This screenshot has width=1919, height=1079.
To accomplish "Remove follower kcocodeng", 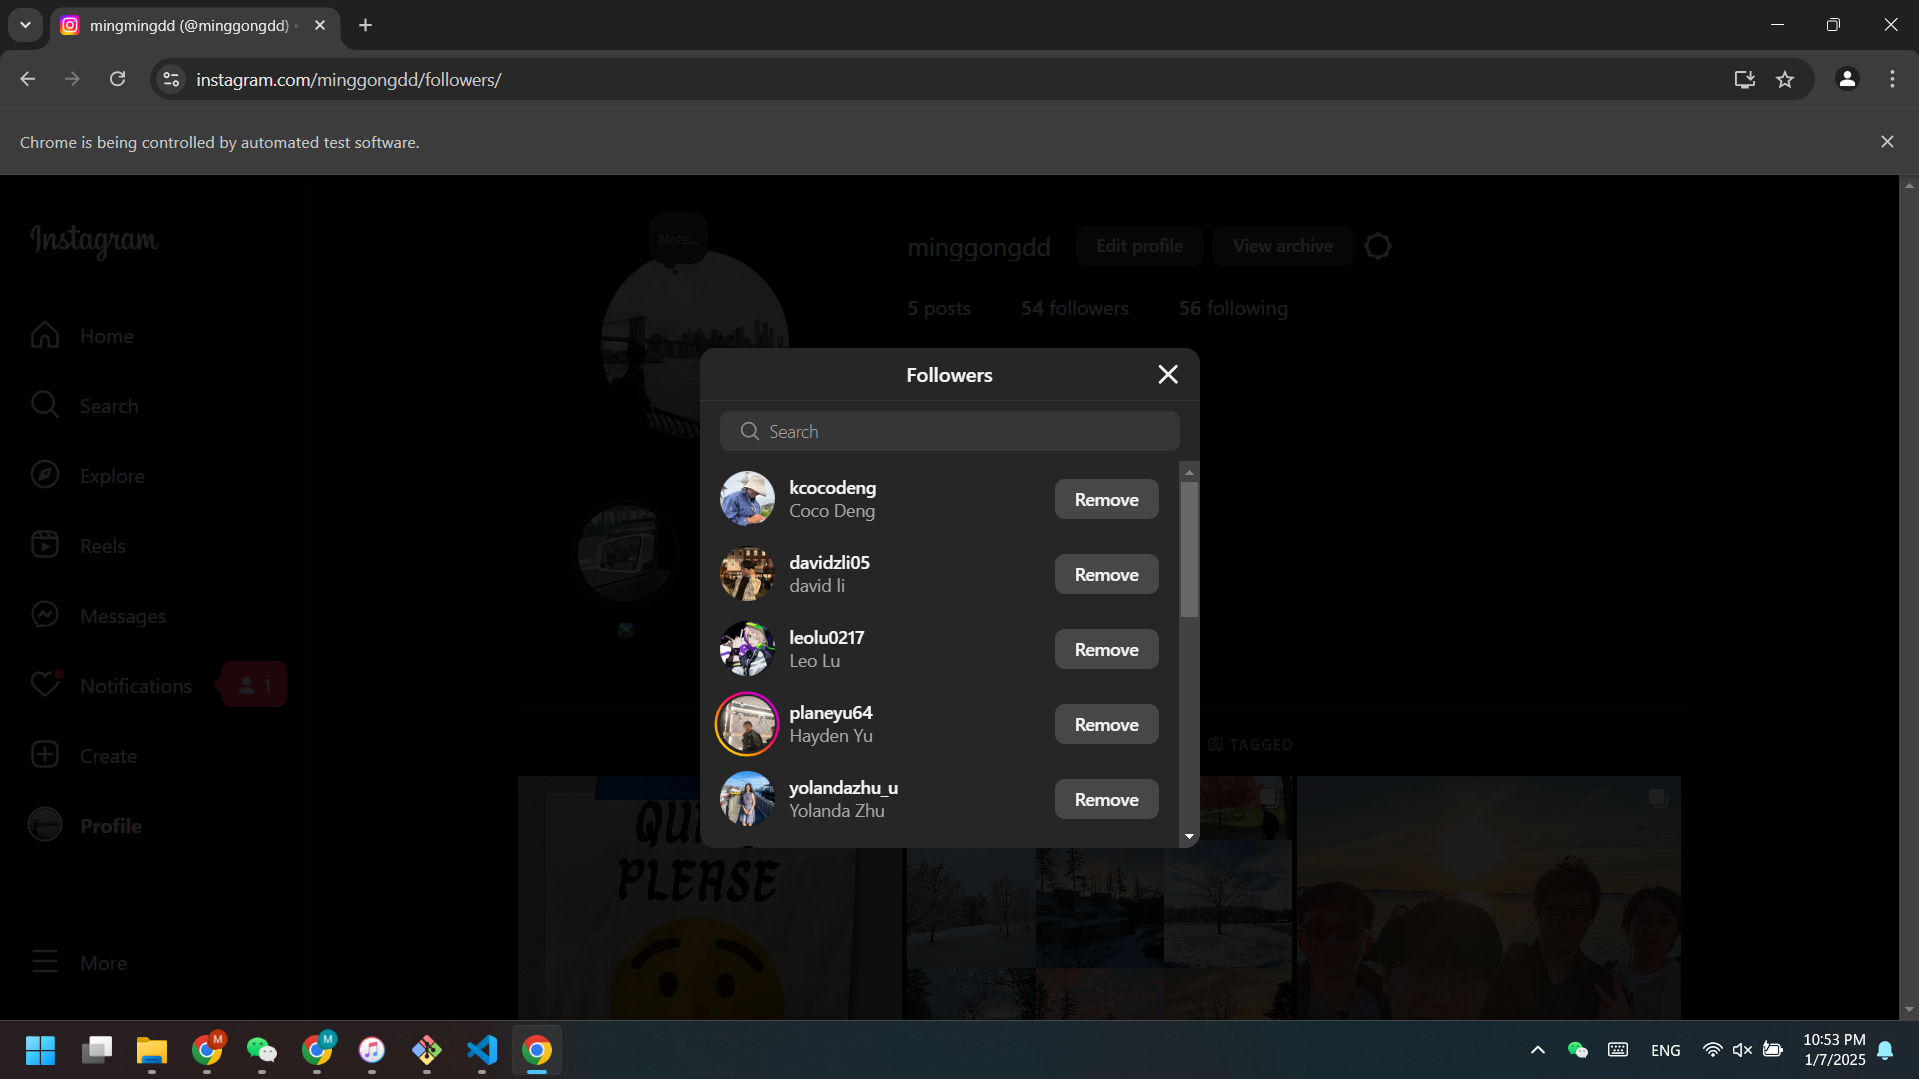I will (1106, 499).
